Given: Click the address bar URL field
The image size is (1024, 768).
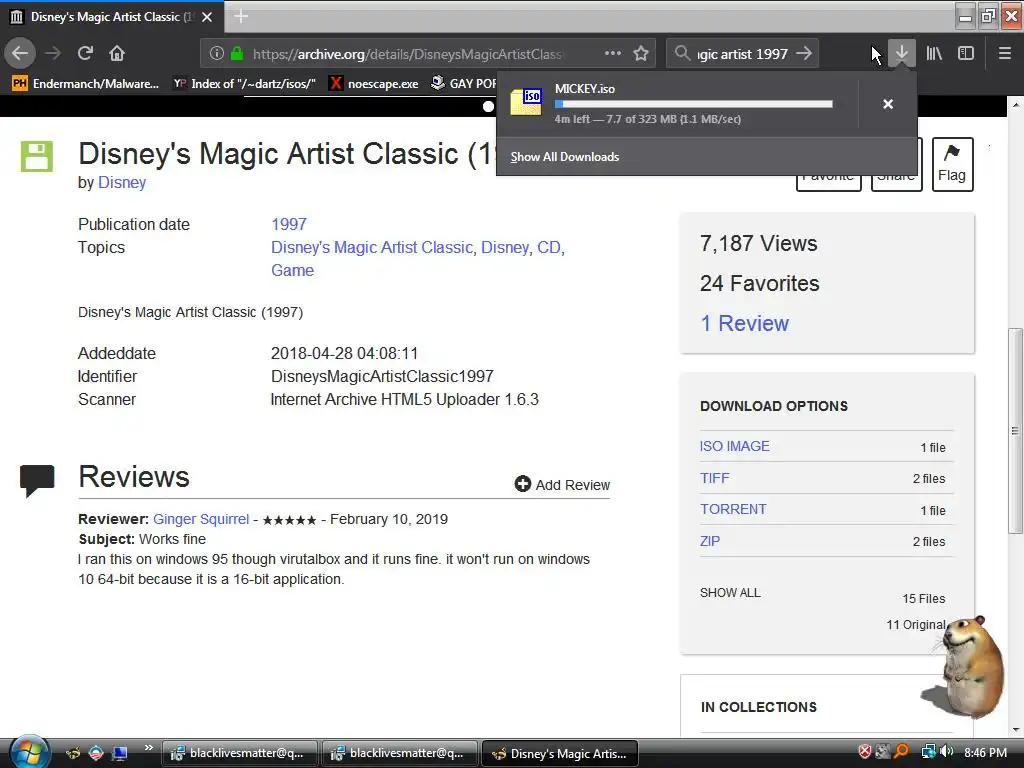Looking at the screenshot, I should [408, 54].
